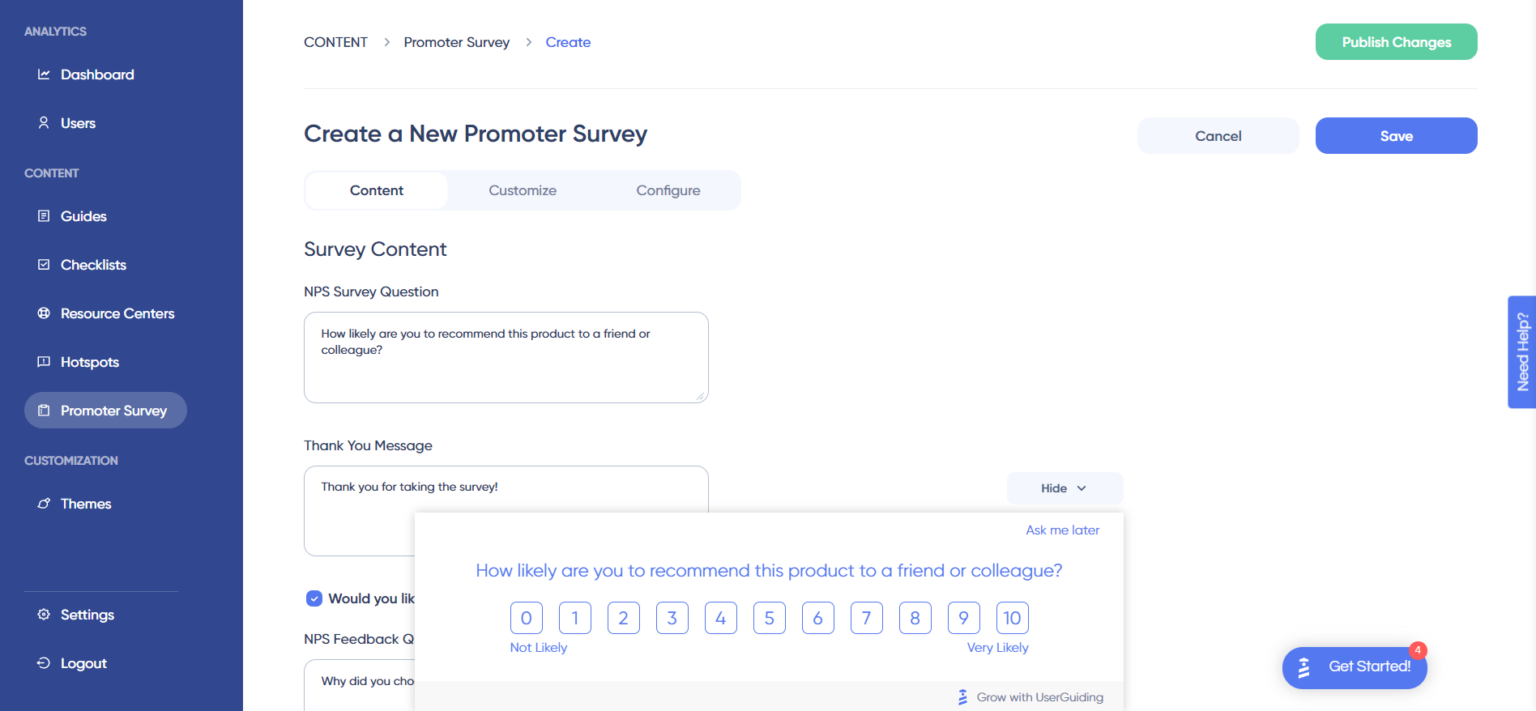Select score 10 in the NPS preview
Image resolution: width=1536 pixels, height=711 pixels.
[1012, 617]
